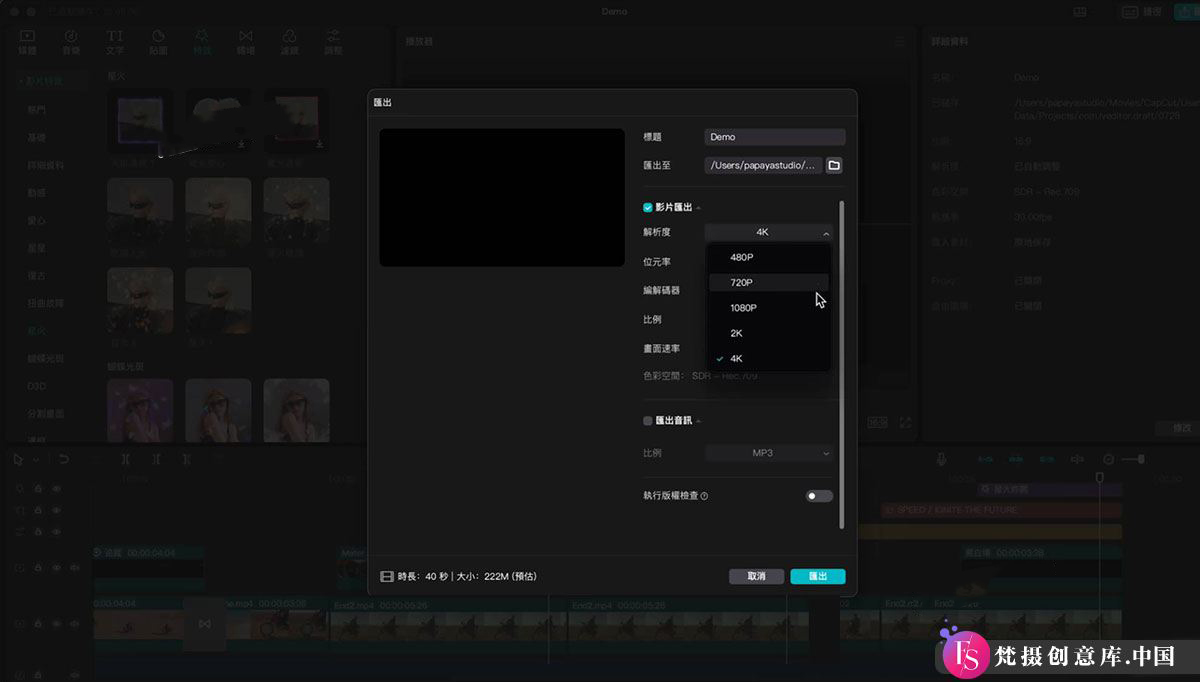Click the player aspect ratio icon
The height and width of the screenshot is (682, 1200).
pyautogui.click(x=877, y=423)
